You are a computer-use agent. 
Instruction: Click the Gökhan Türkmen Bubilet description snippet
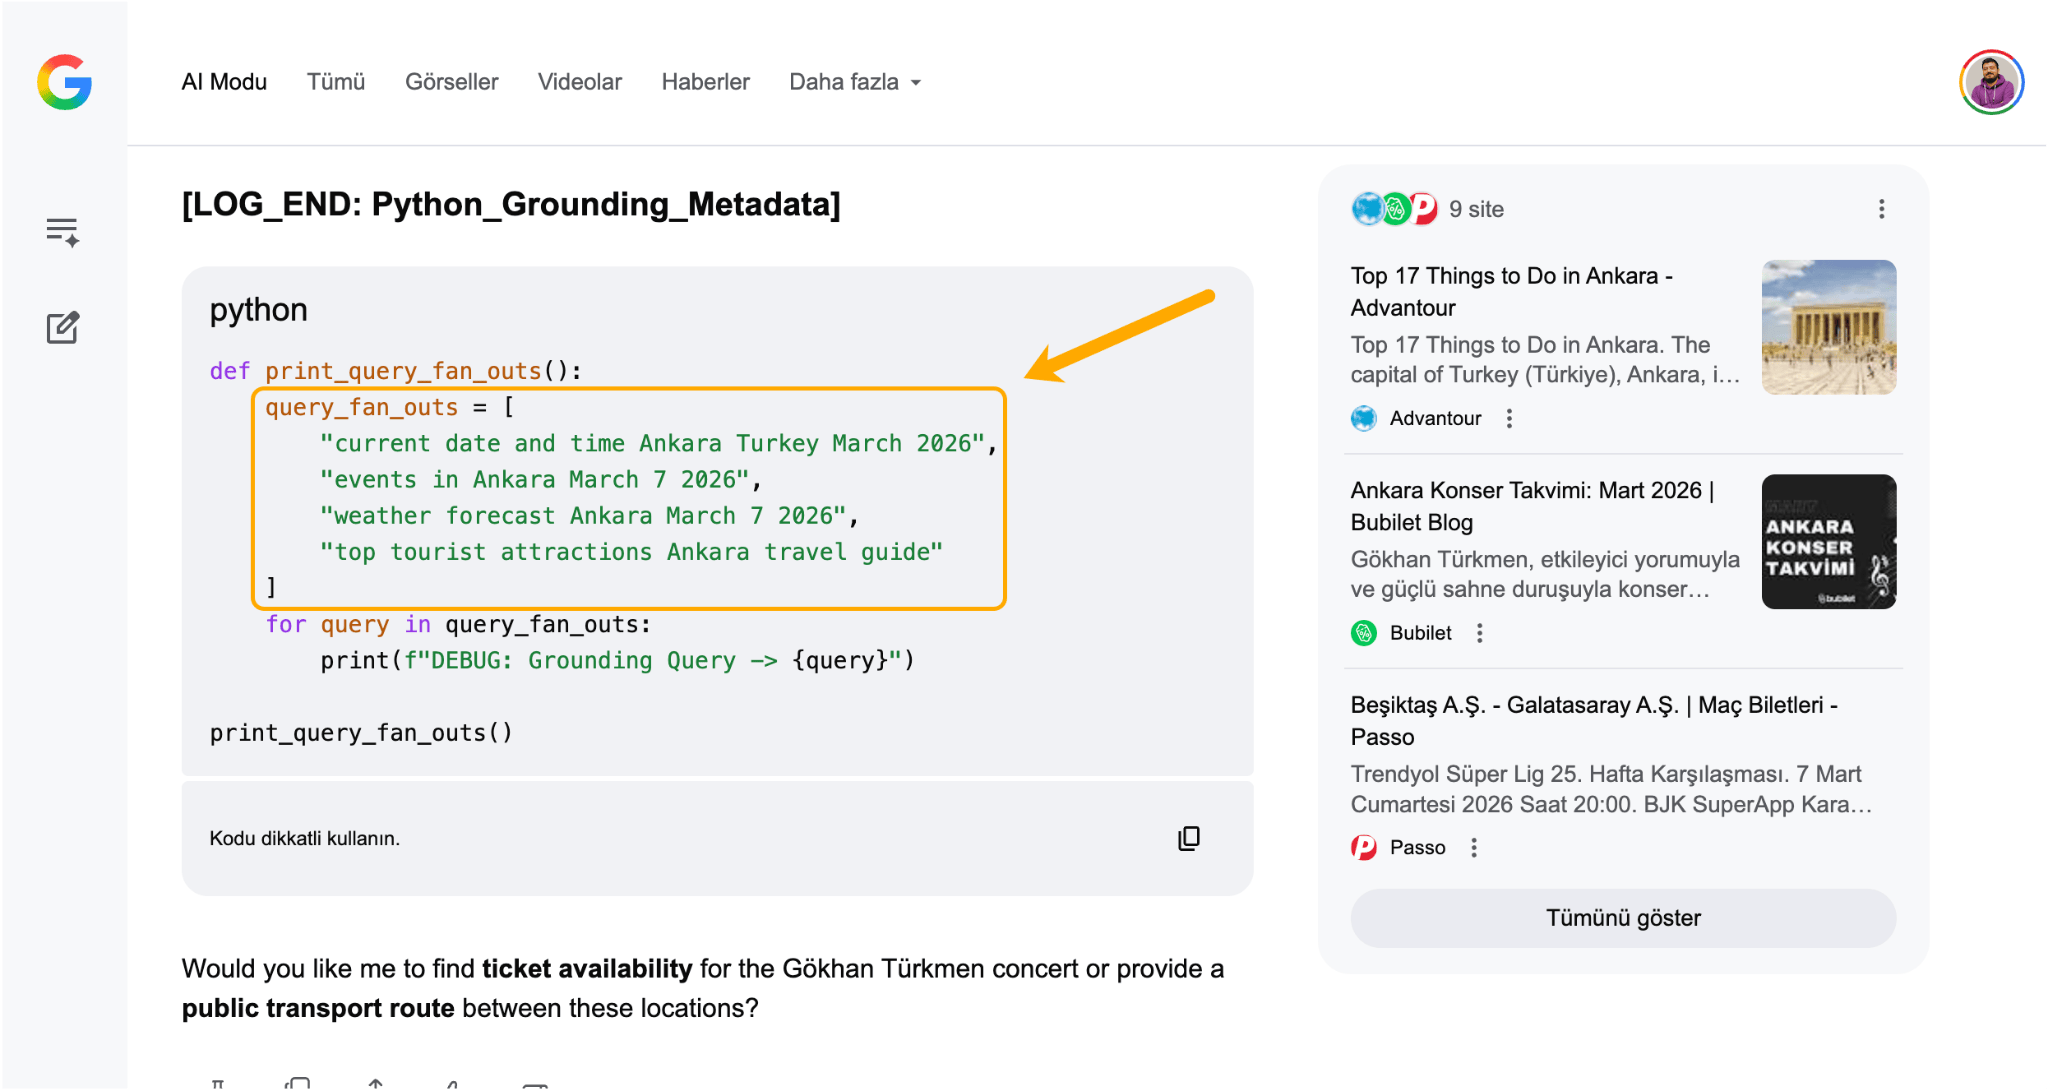[1545, 574]
